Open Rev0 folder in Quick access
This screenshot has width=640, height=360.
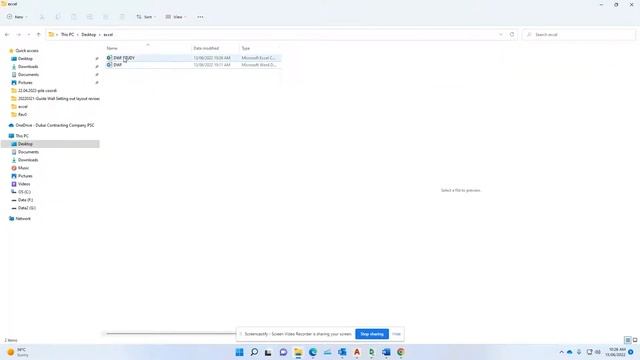[x=22, y=114]
